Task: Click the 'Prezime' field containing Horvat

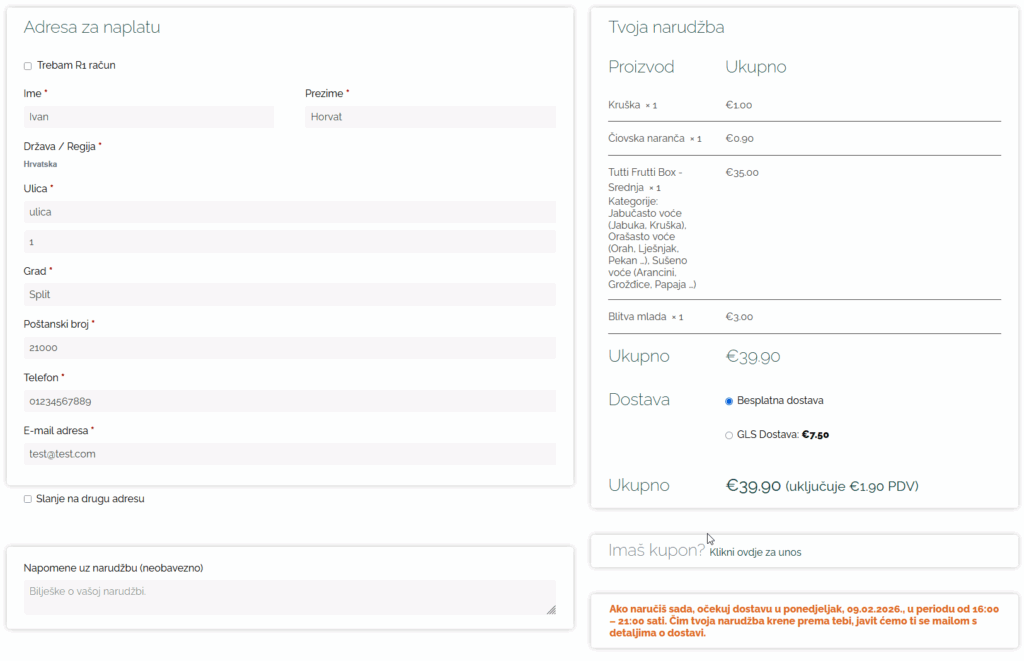Action: tap(430, 117)
